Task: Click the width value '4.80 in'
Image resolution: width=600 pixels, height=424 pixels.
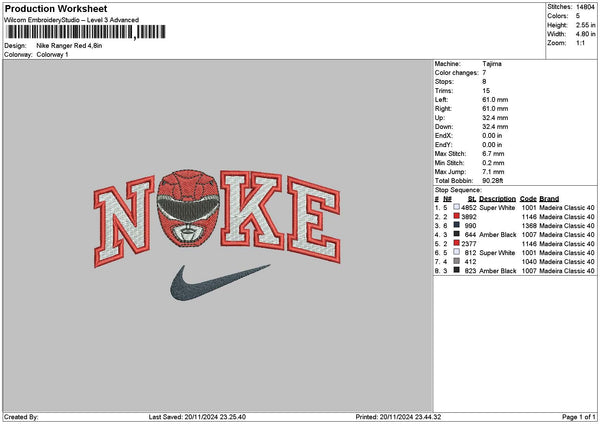Action: point(585,34)
